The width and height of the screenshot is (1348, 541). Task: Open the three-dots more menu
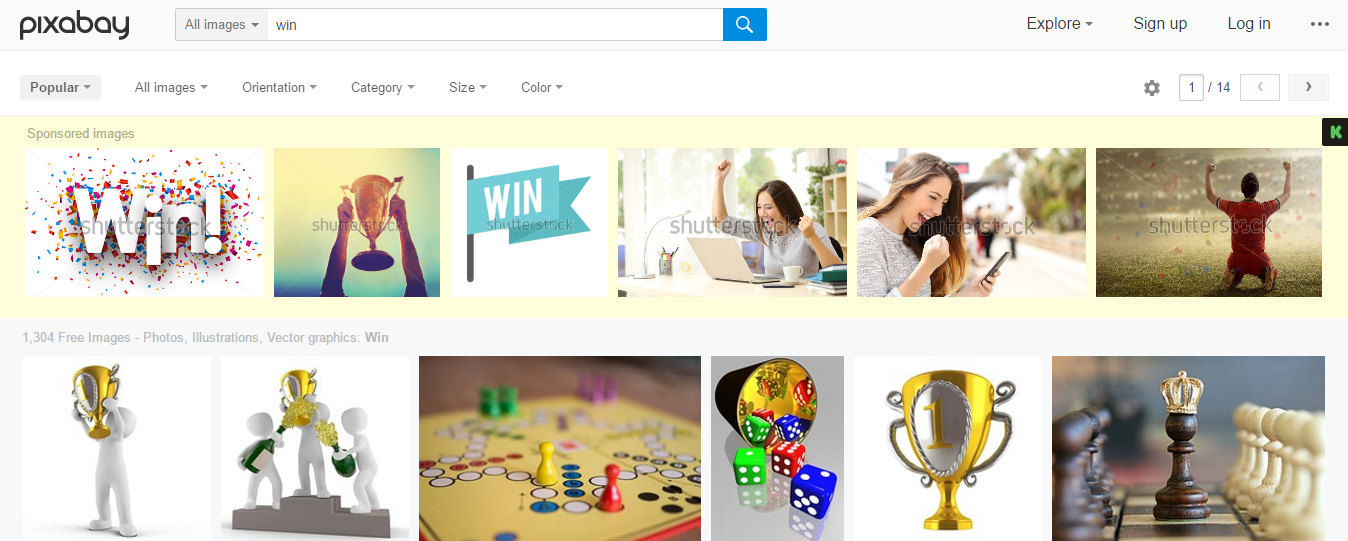point(1320,24)
